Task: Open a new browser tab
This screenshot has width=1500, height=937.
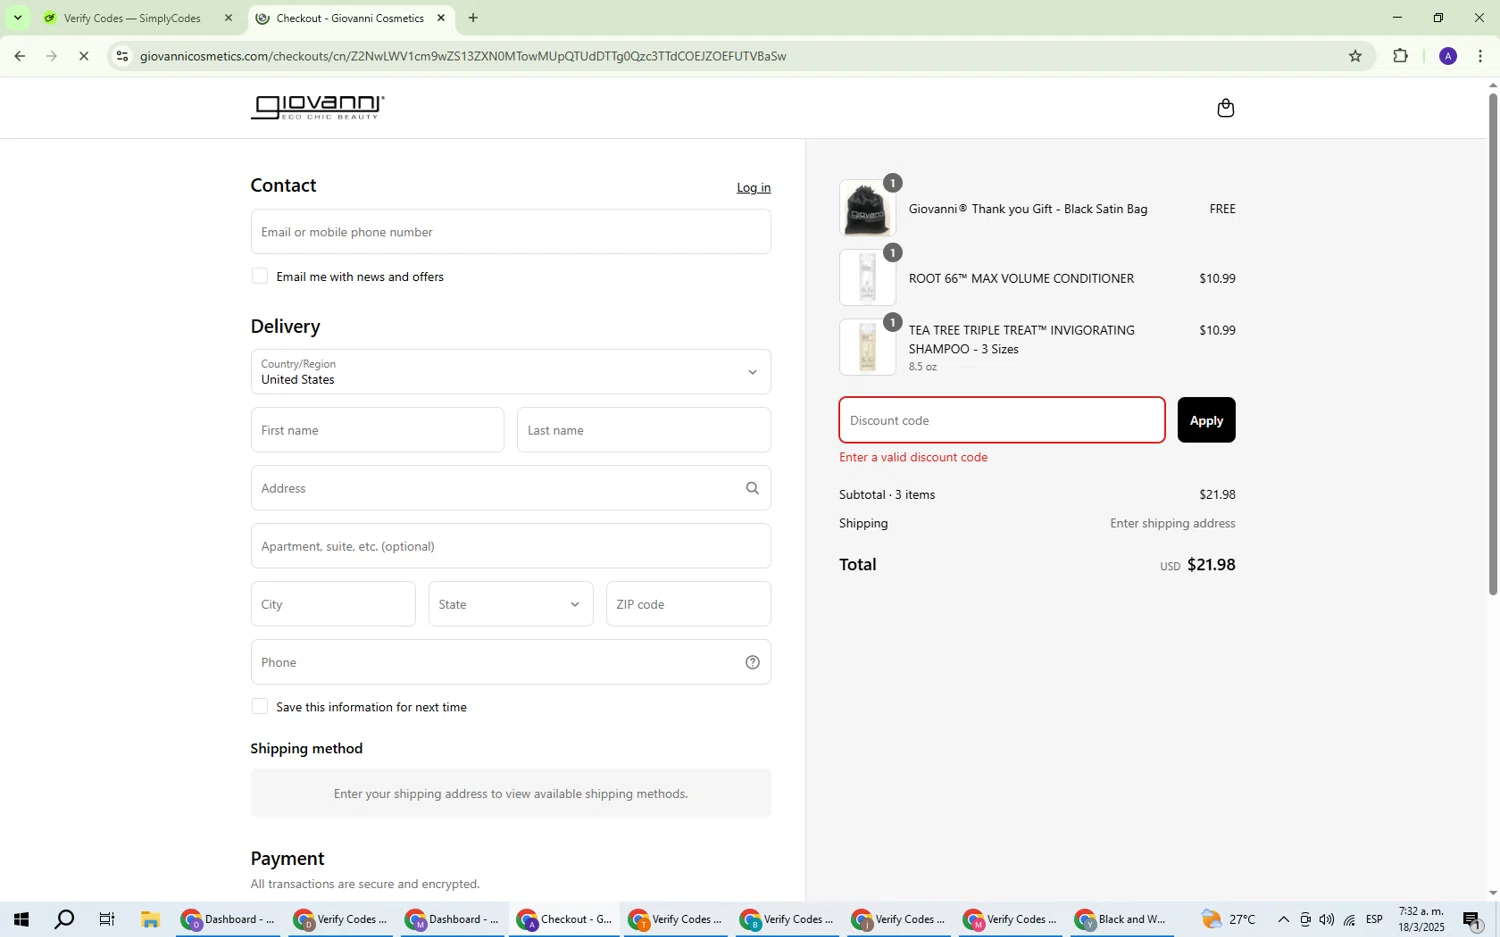Action: pos(473,18)
